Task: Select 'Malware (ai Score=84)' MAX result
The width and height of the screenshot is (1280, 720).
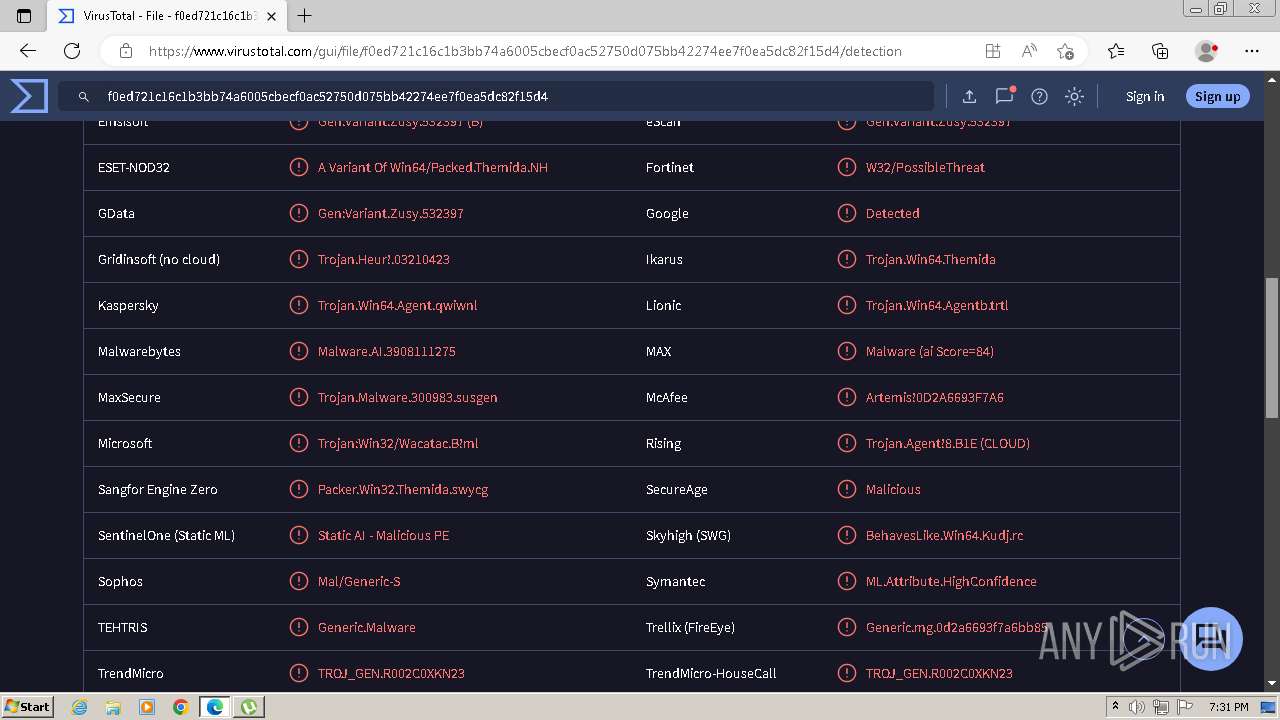Action: 930,351
